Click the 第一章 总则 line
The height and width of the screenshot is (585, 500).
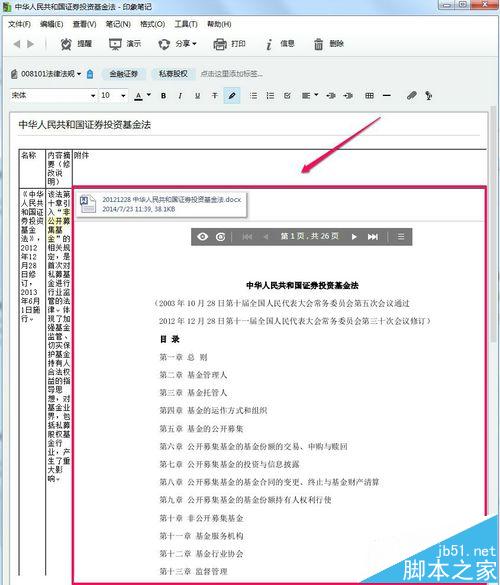point(184,357)
